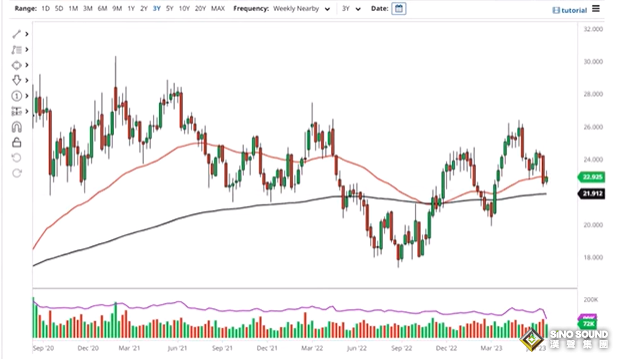This screenshot has height=361, width=618.
Task: Select the measurement tools icon
Action: (x=16, y=112)
